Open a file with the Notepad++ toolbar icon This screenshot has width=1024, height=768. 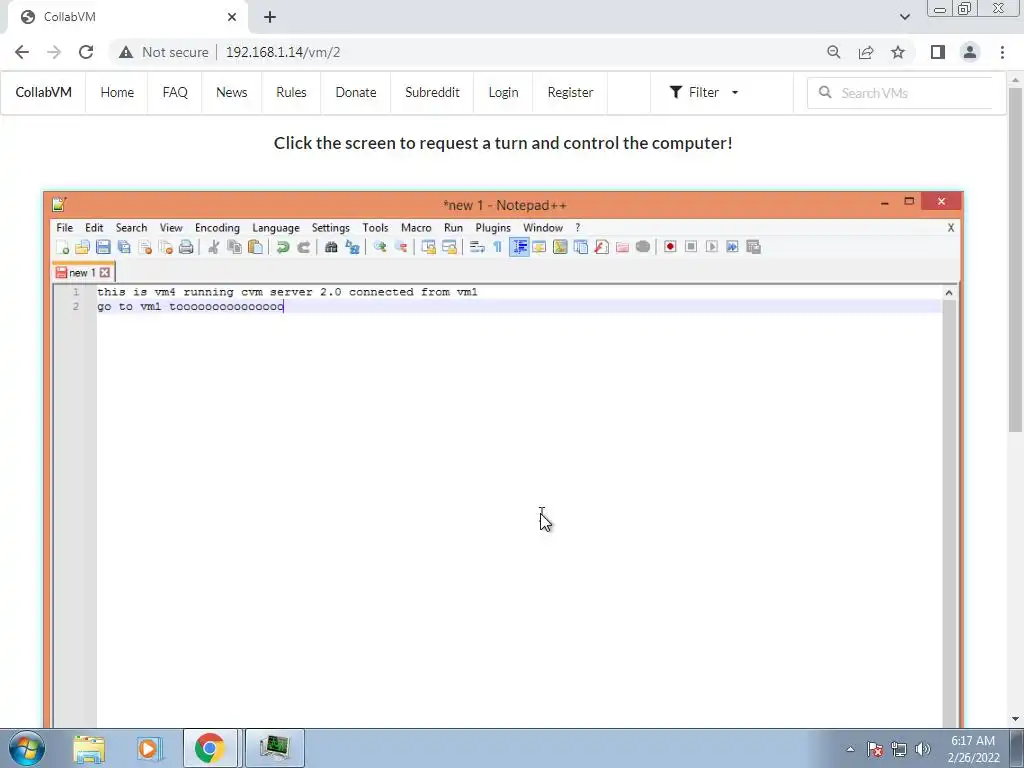[x=82, y=247]
